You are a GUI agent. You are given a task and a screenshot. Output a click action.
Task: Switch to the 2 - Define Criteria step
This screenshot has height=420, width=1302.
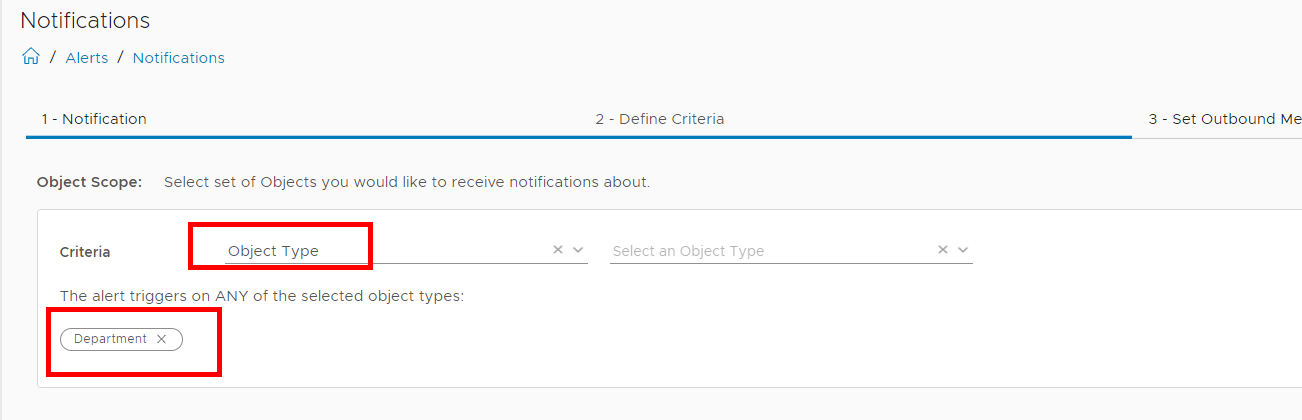(x=660, y=119)
